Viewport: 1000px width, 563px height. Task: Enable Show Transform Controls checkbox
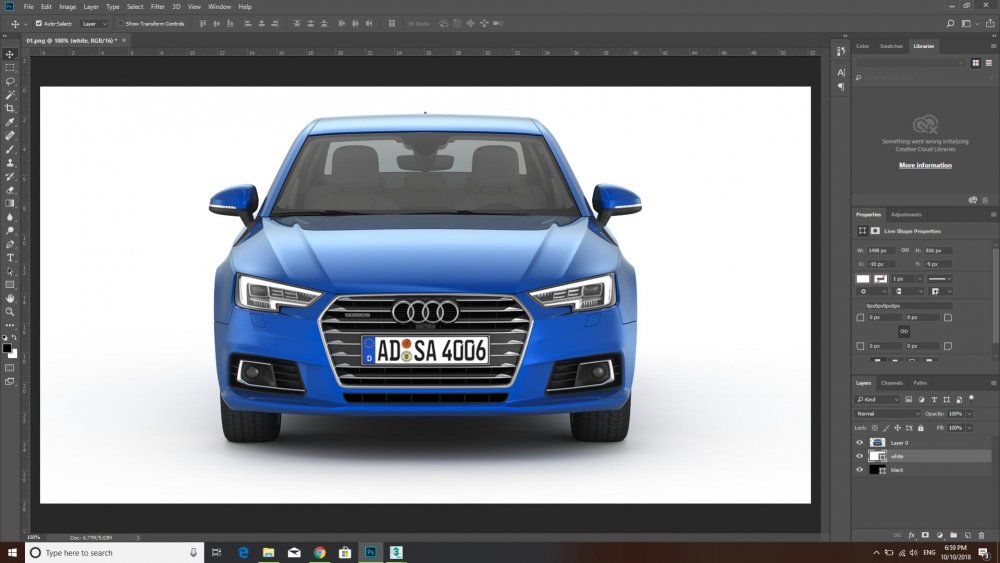121,23
